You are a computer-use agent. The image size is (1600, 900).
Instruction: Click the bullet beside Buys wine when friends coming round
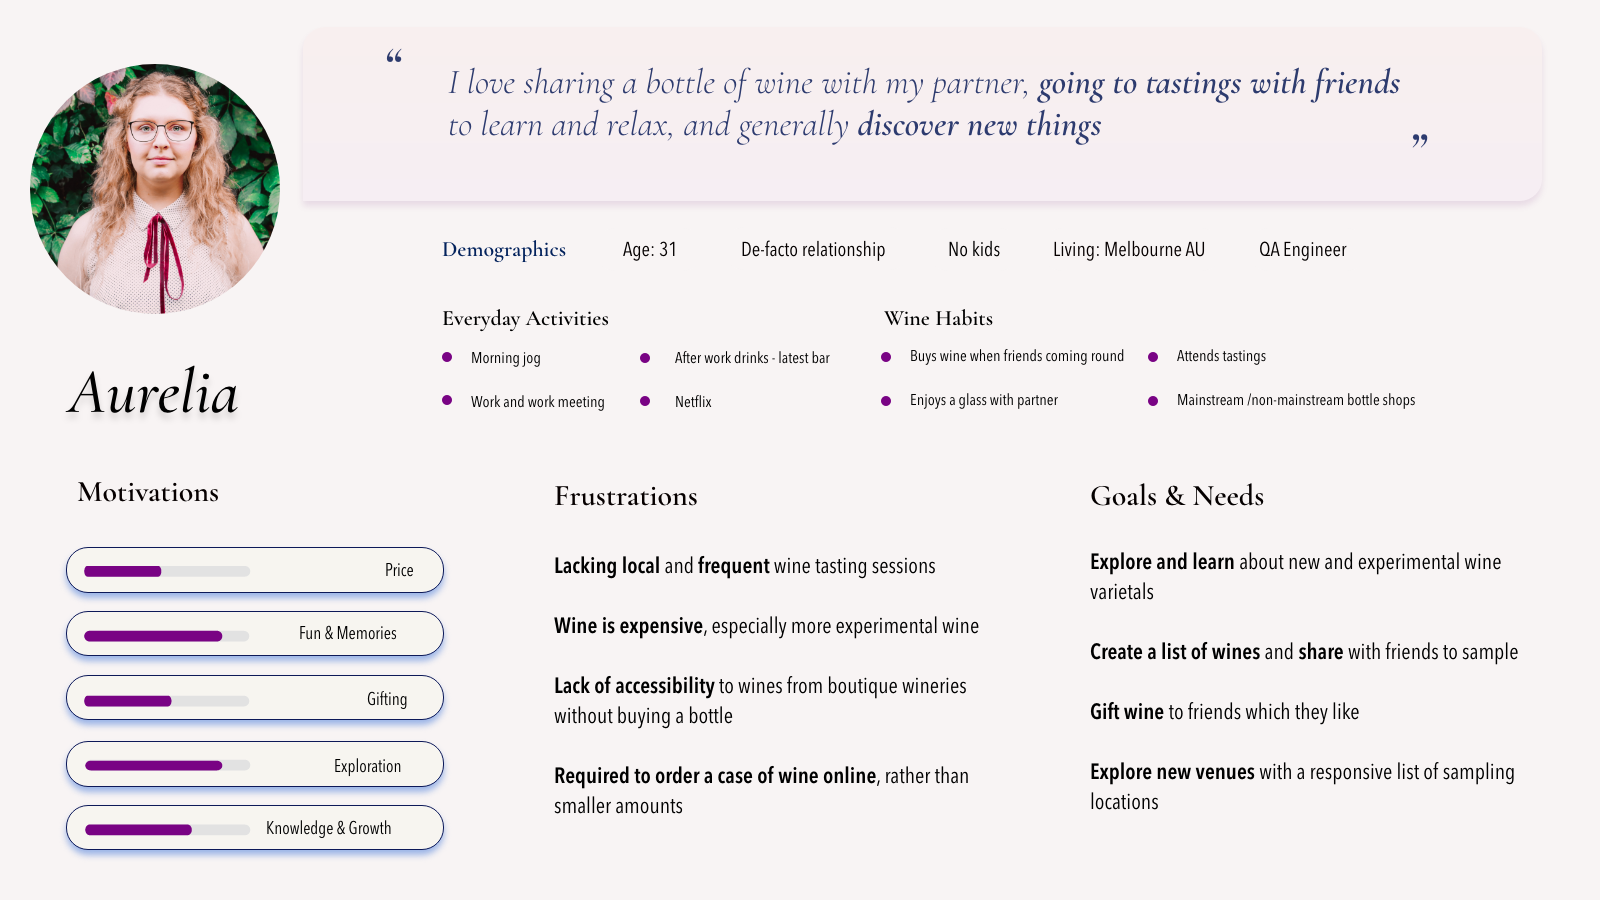(x=886, y=356)
